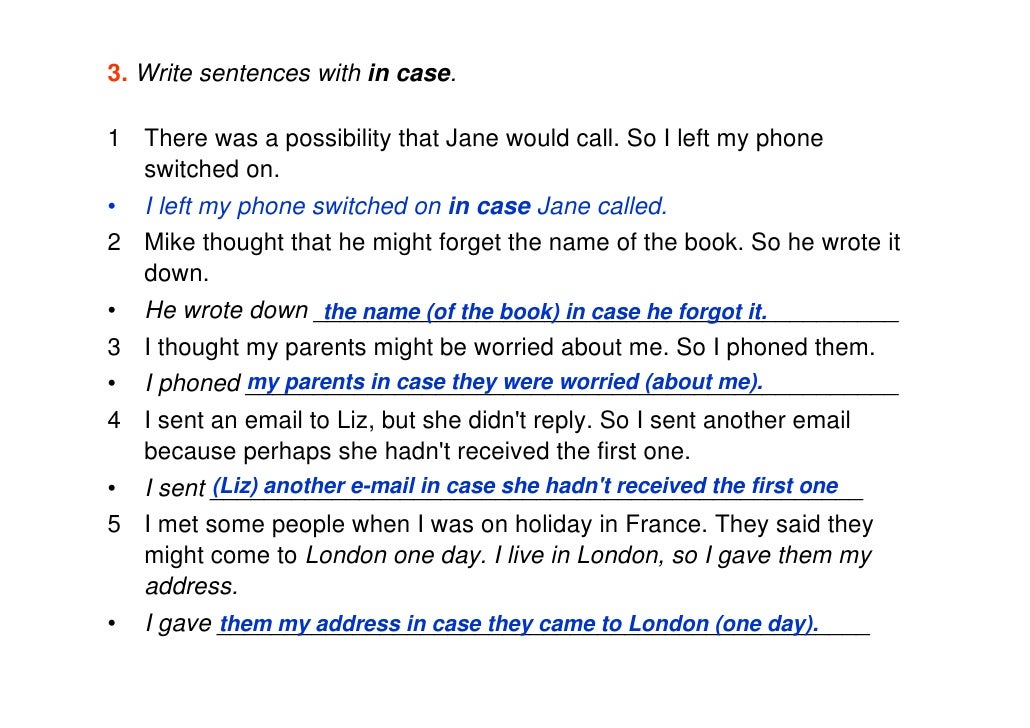Screen dimensions: 1030x728
Task: Click the example answer 'Jane called'
Action: (602, 206)
